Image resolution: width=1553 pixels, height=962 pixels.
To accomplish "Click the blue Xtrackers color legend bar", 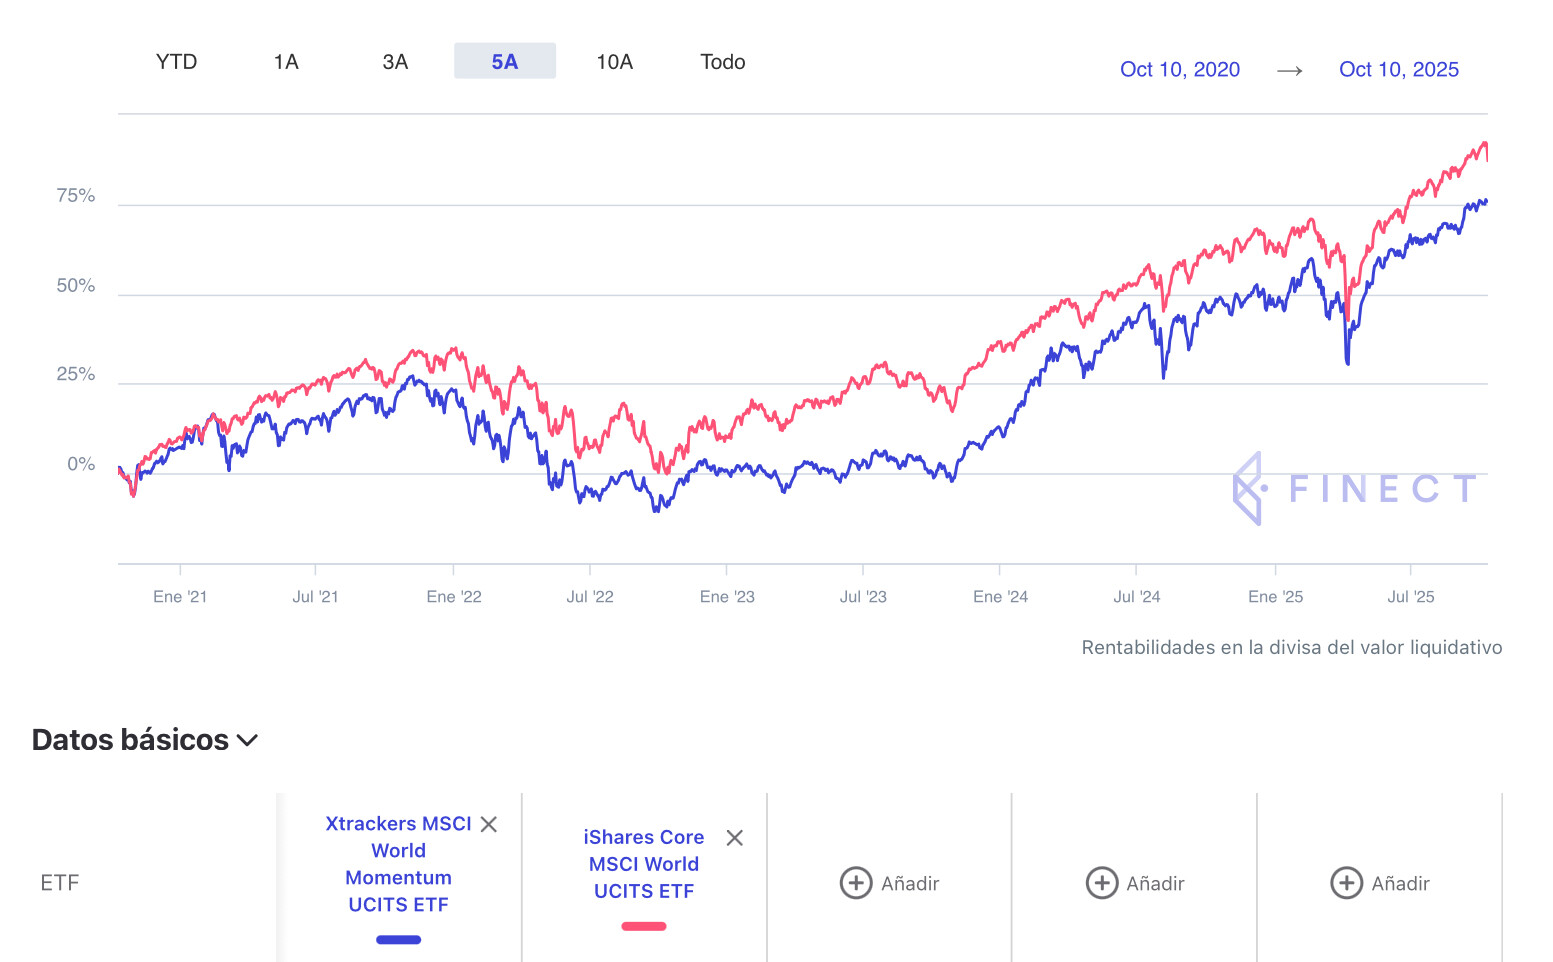I will [x=398, y=940].
